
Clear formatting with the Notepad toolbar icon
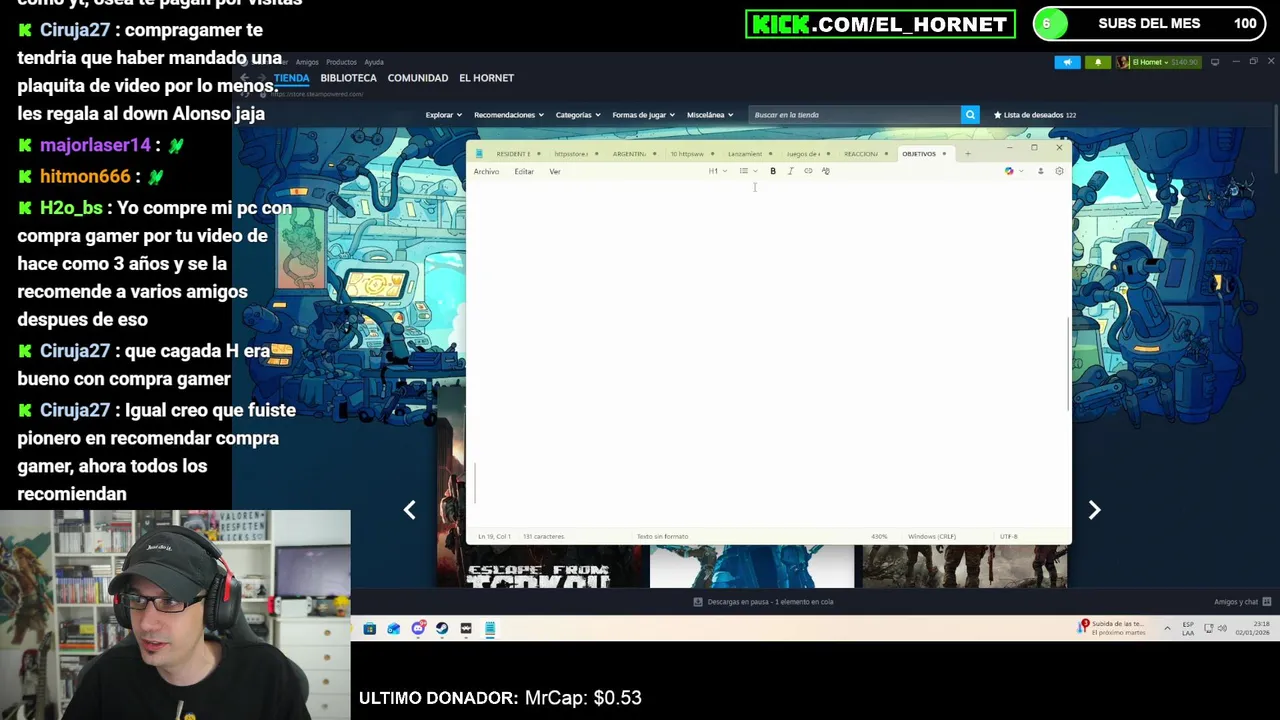(x=825, y=171)
